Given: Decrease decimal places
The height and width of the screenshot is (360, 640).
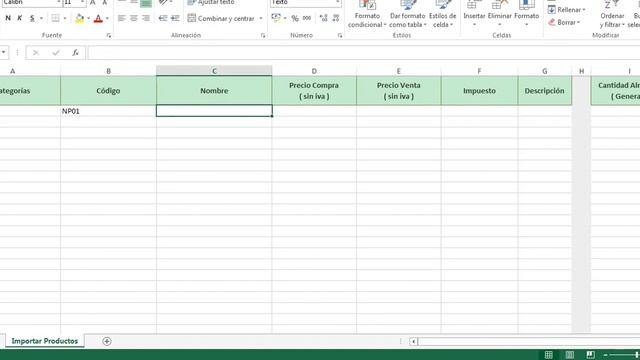Looking at the screenshot, I should pyautogui.click(x=336, y=18).
